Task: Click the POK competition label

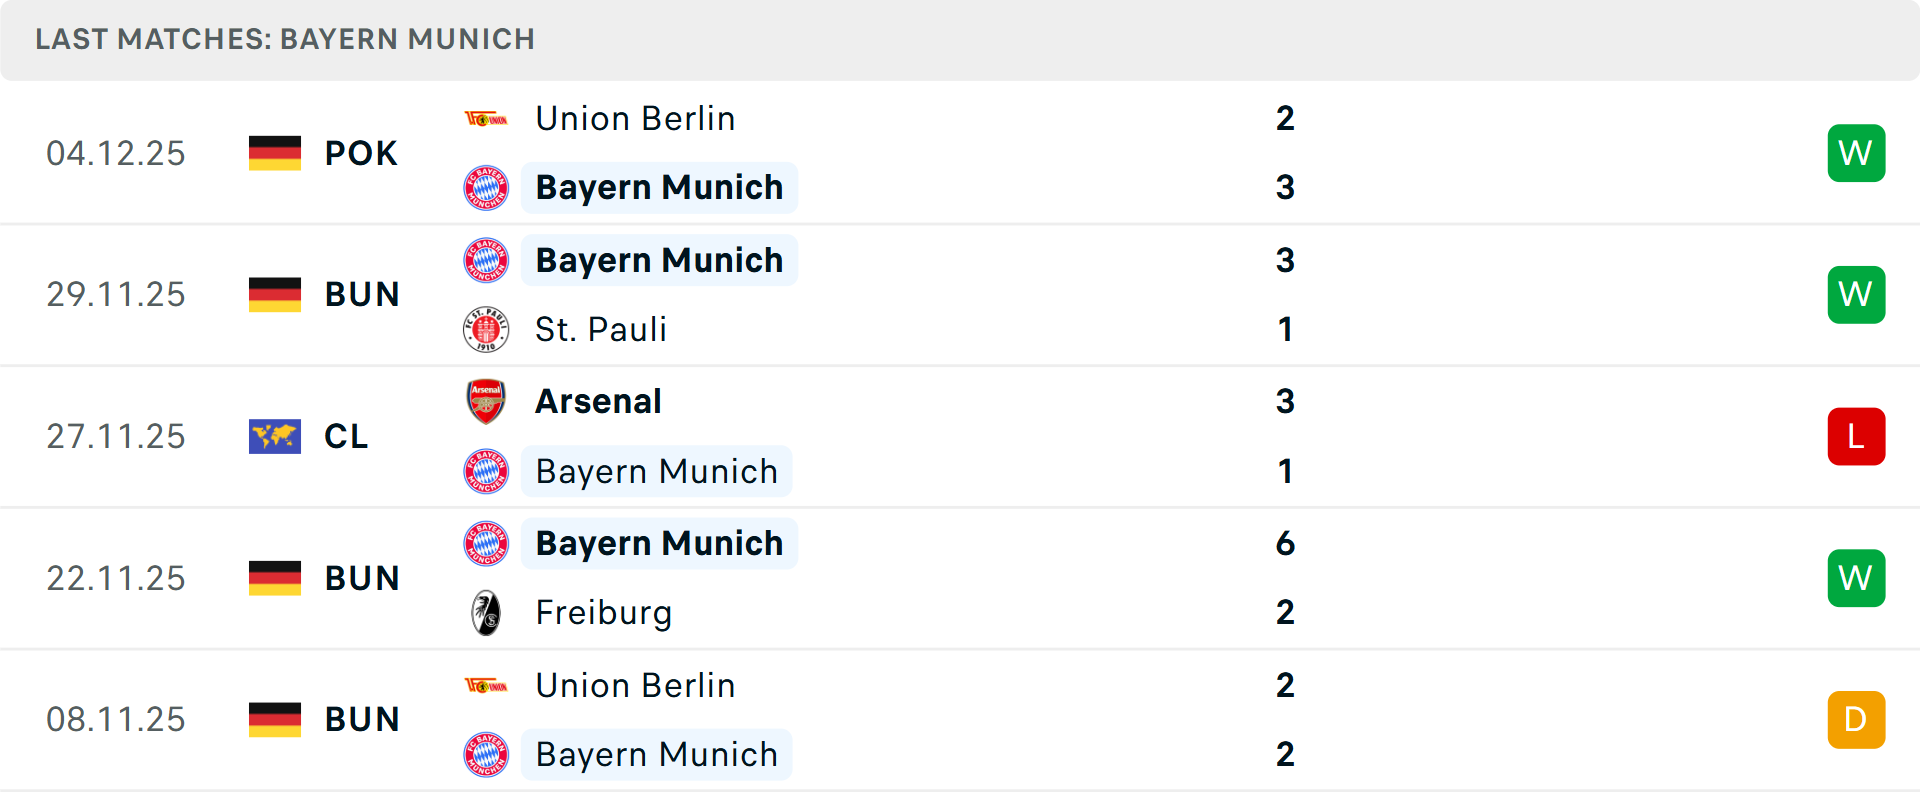Action: tap(361, 153)
